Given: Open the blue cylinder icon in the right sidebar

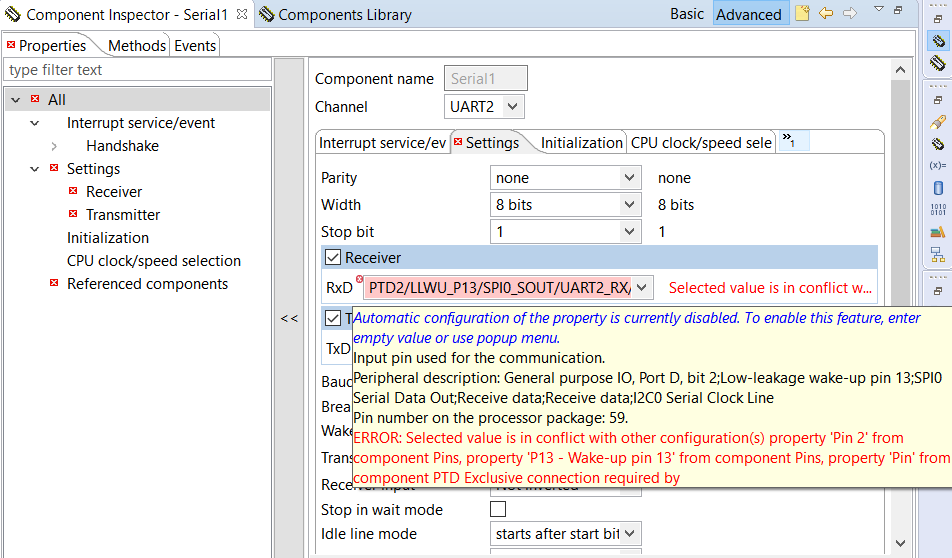Looking at the screenshot, I should [938, 188].
